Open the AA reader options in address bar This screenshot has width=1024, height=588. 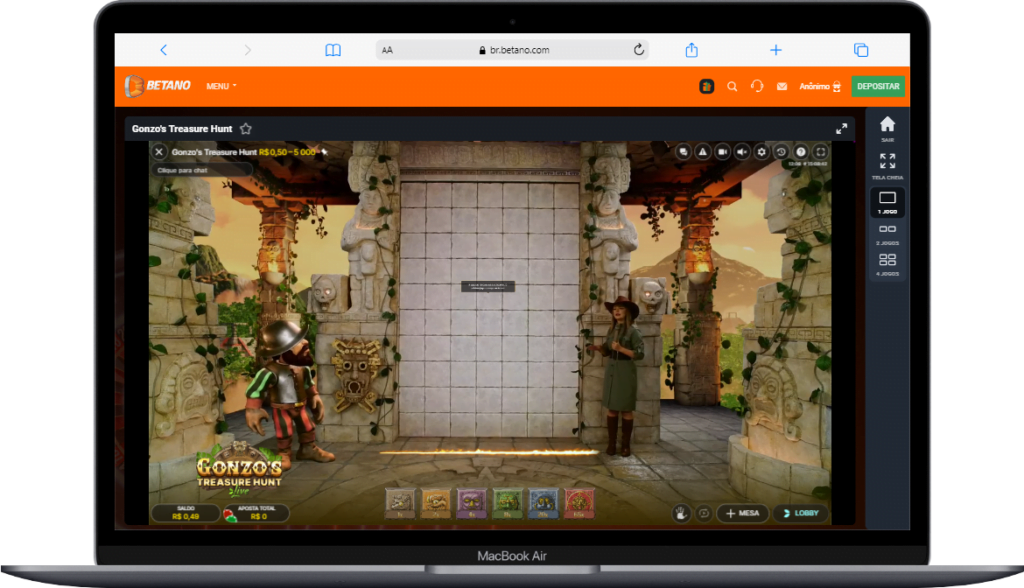(387, 50)
